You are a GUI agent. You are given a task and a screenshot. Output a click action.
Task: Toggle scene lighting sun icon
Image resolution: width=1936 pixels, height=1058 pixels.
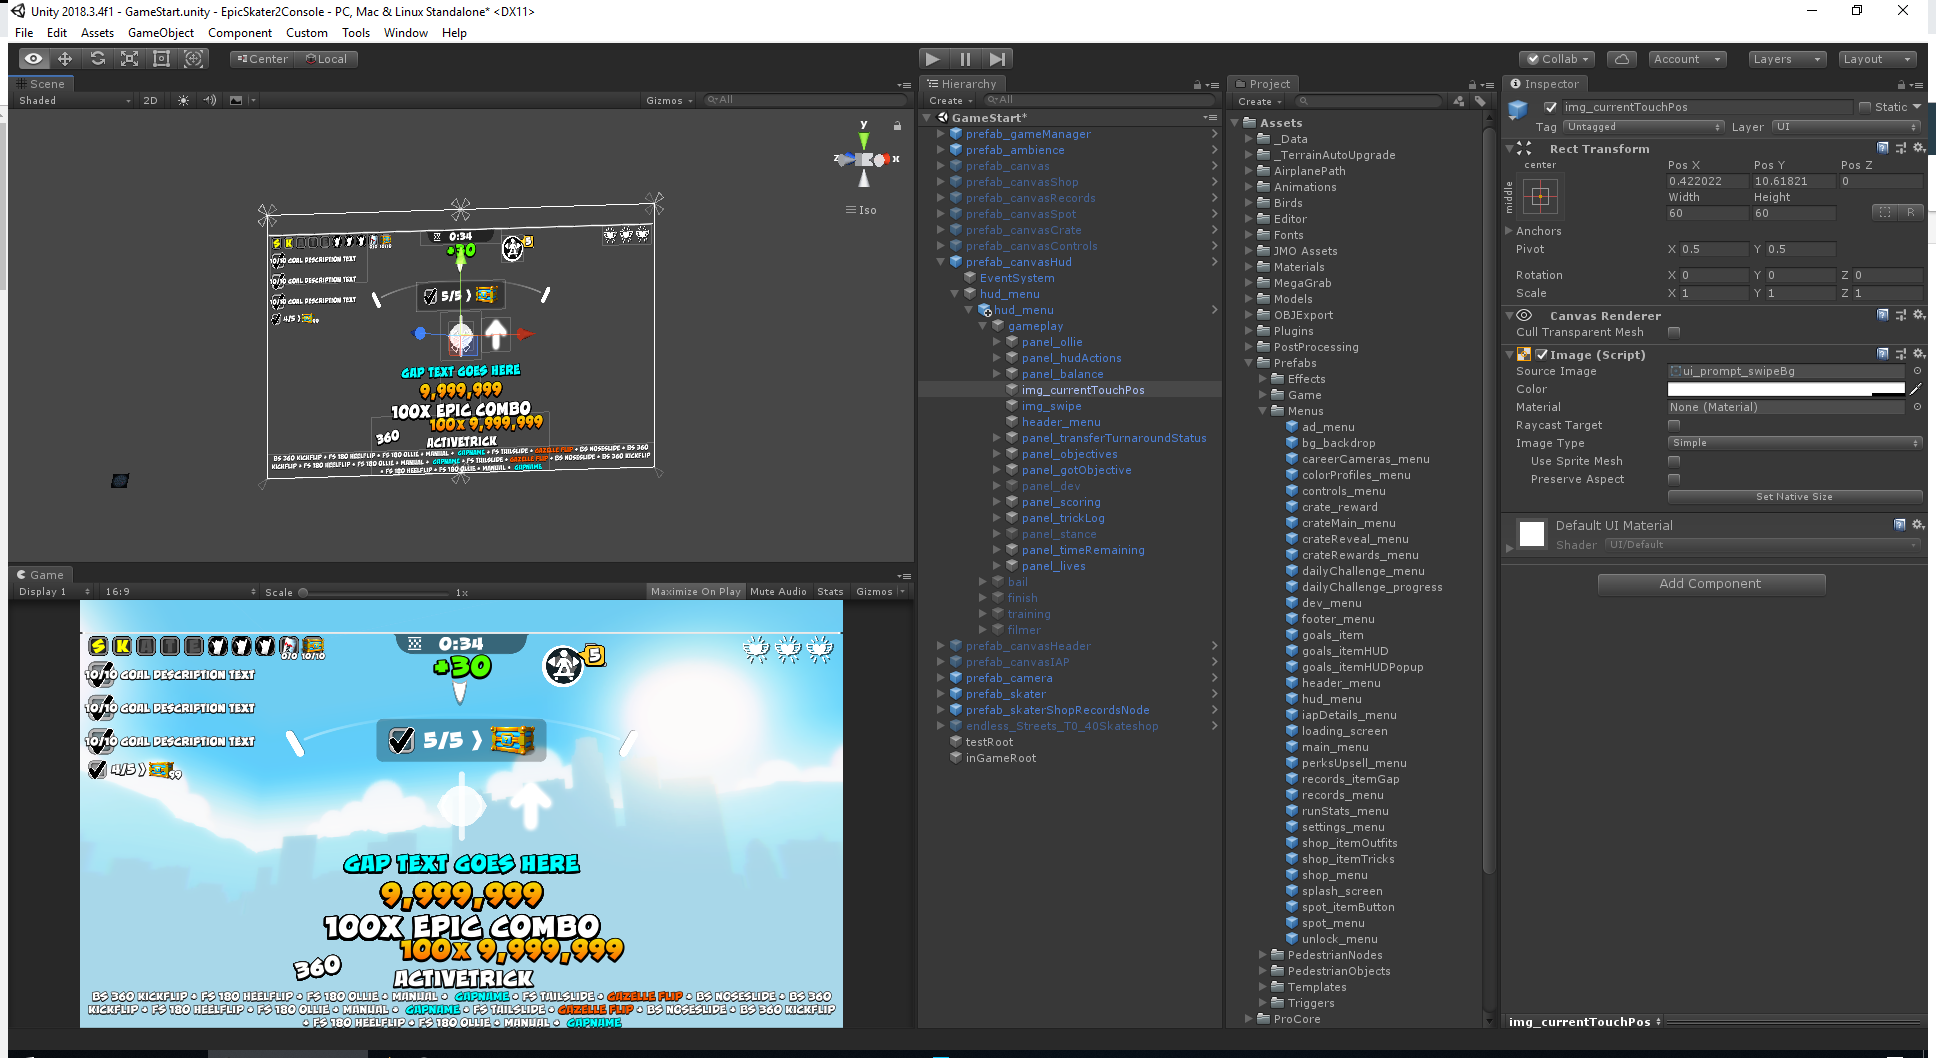tap(183, 100)
